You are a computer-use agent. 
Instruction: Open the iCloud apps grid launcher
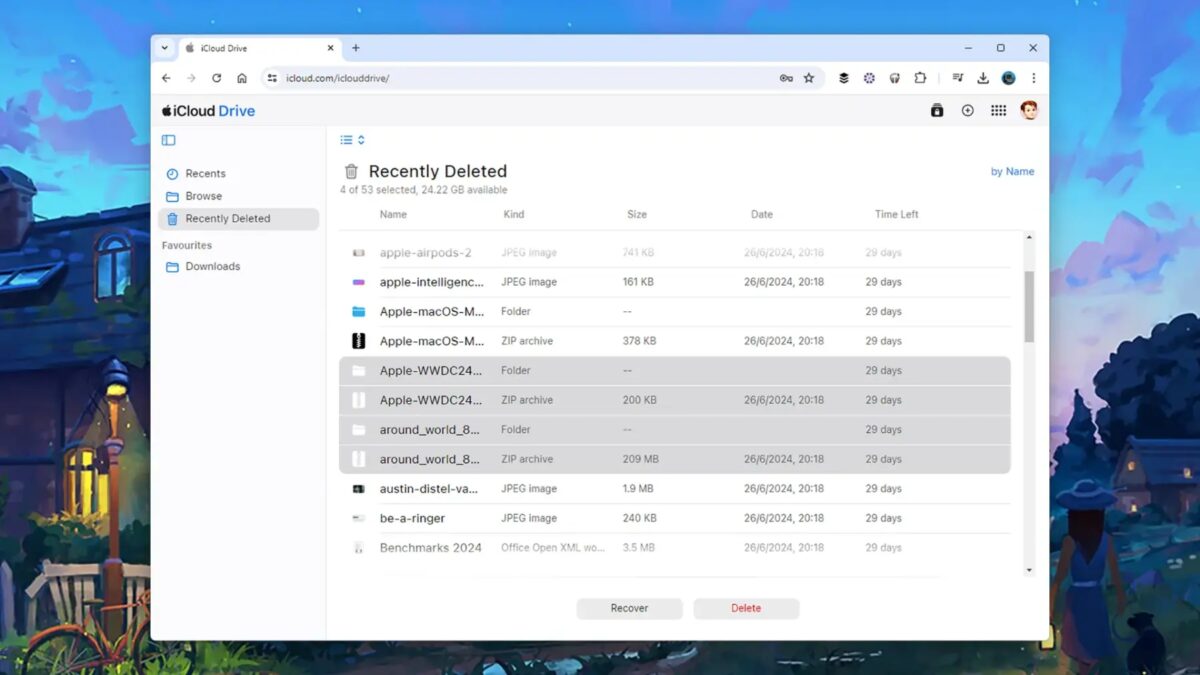998,111
